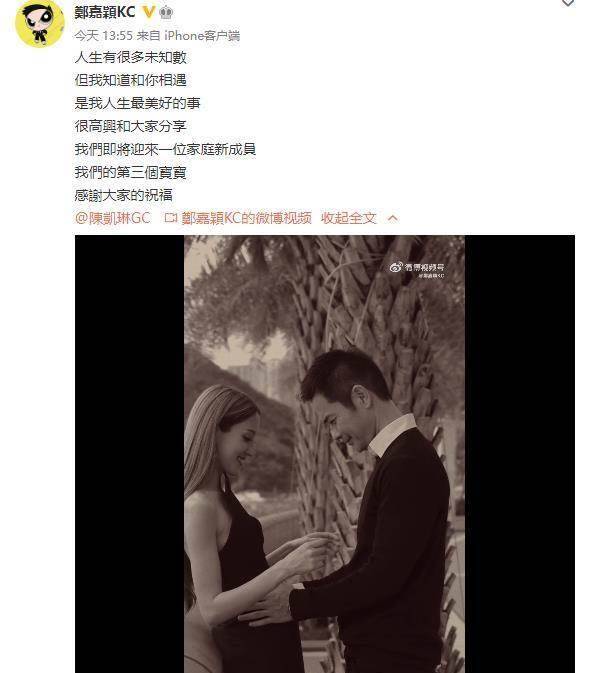Click the iPhone客户端 source link
Screen dimensions: 592x673
202,36
